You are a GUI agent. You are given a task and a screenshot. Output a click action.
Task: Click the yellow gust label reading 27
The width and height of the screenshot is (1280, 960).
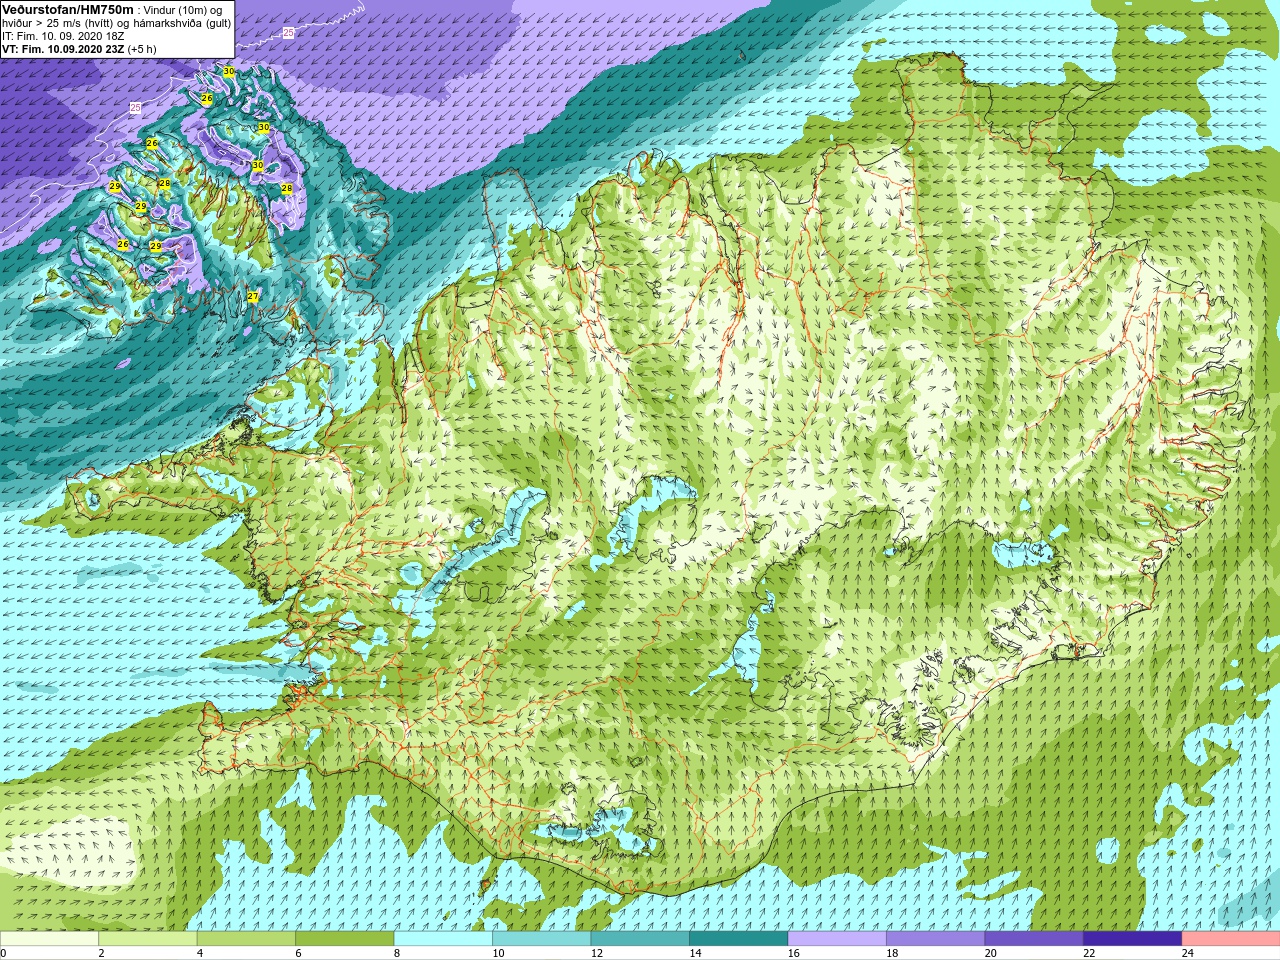point(253,297)
